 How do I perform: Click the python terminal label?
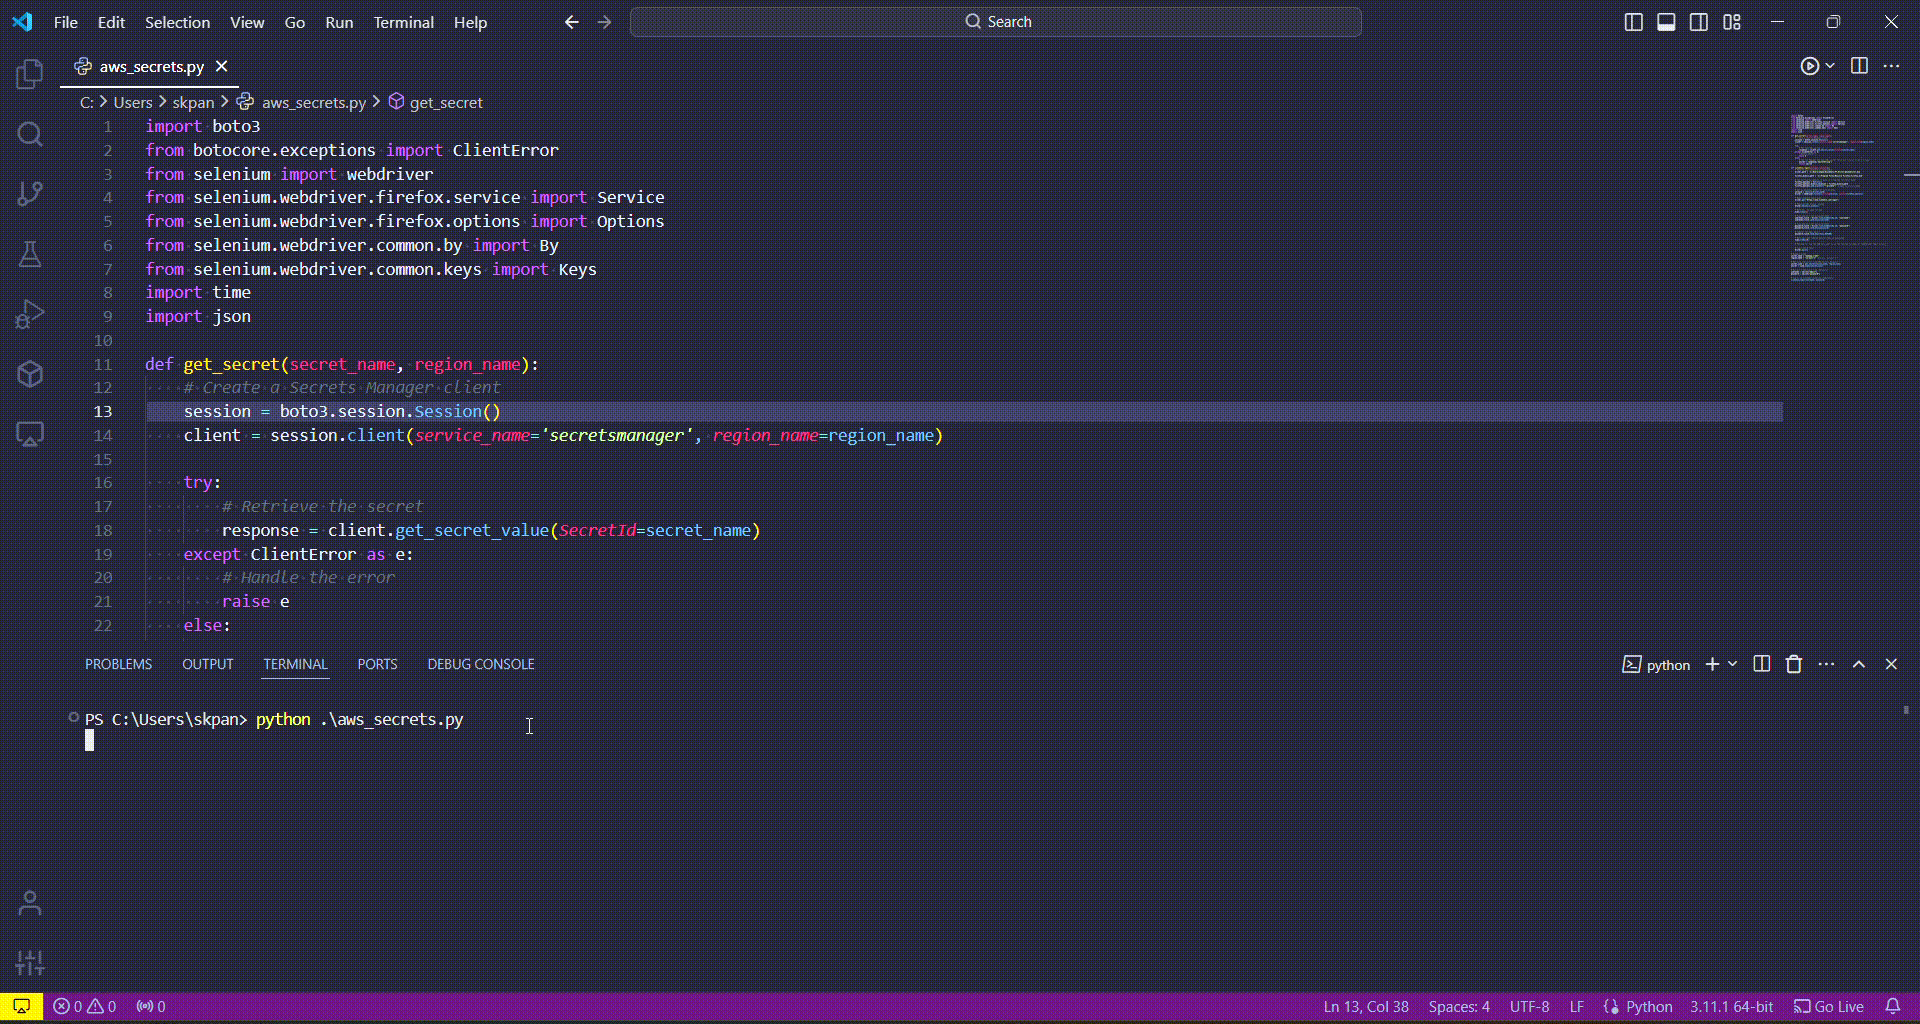click(x=1656, y=664)
